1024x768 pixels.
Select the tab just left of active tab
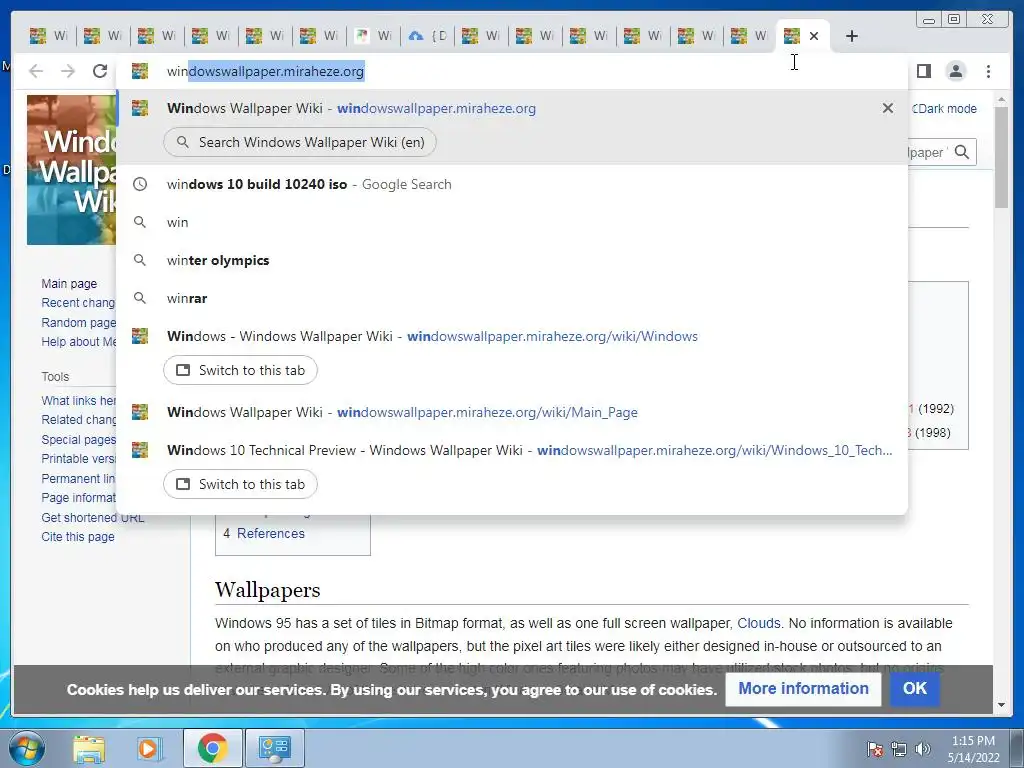point(750,36)
